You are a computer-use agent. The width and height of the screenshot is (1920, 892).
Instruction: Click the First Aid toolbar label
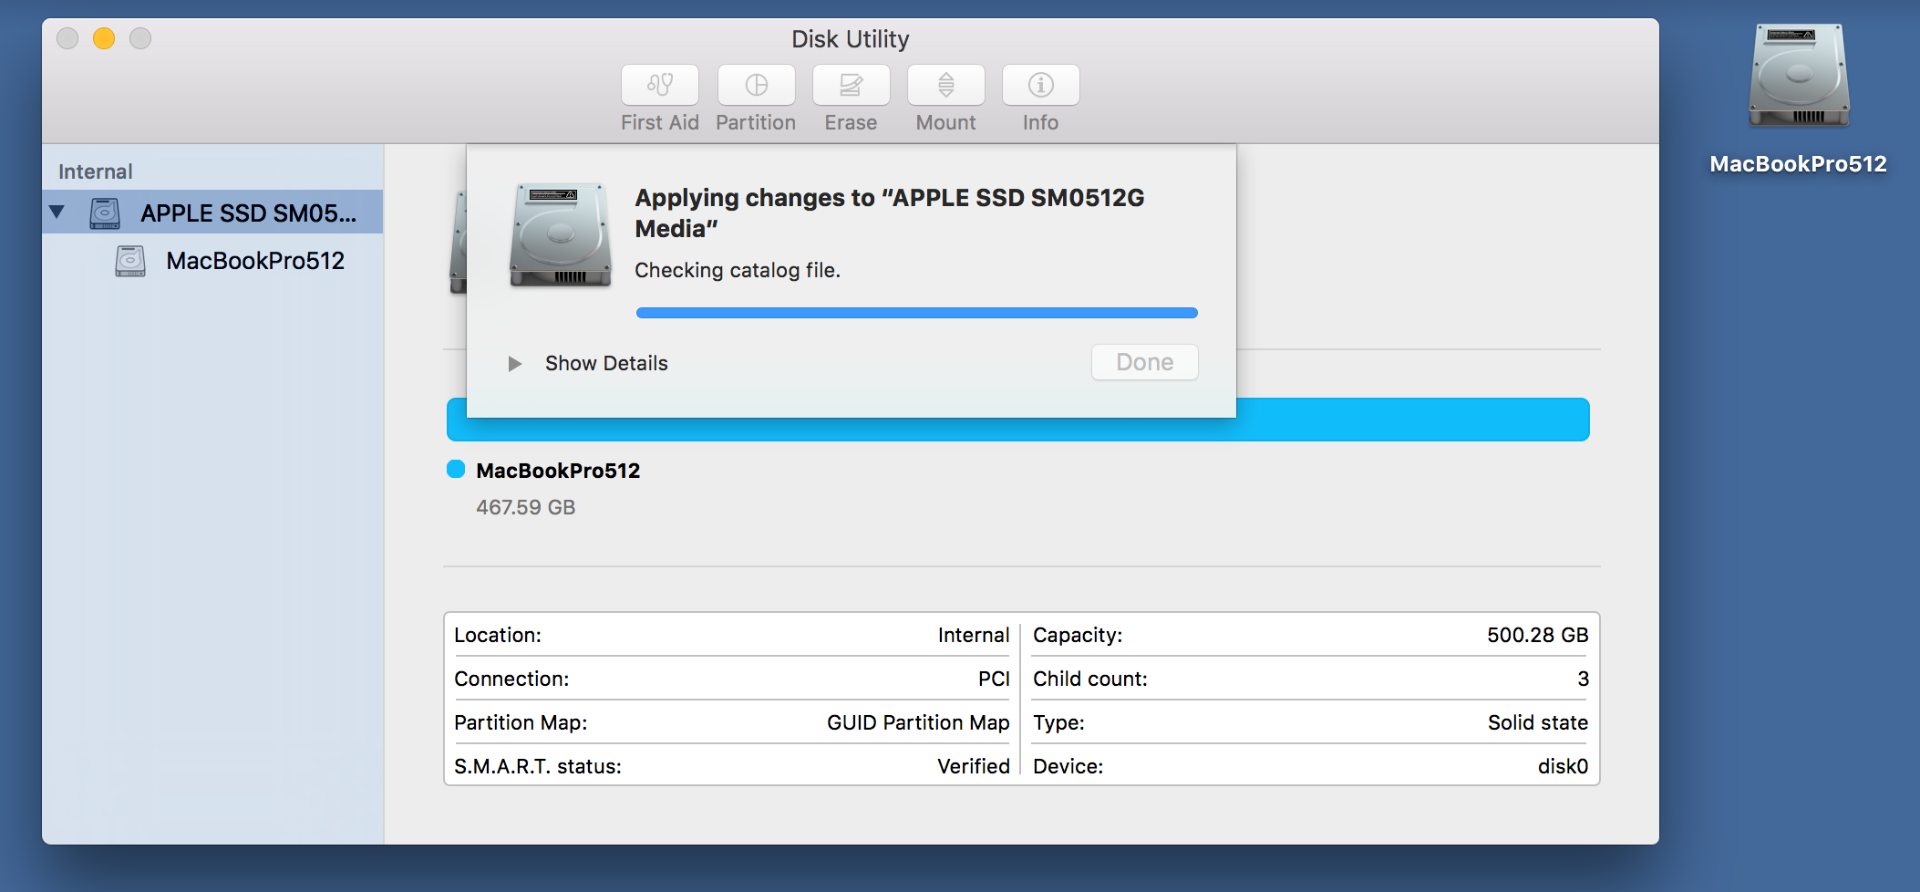click(660, 122)
